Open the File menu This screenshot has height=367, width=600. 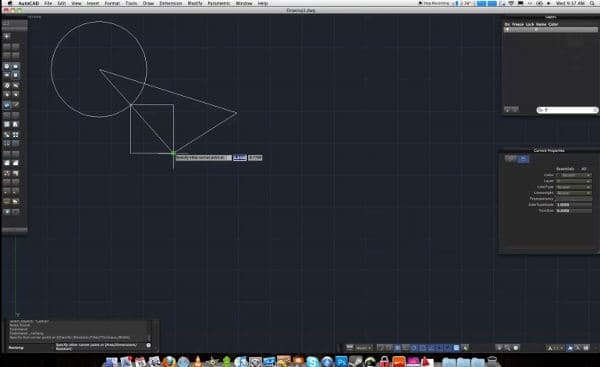point(48,3)
